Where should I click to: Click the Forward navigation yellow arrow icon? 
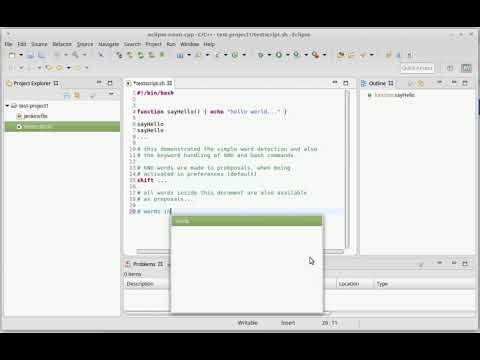click(x=77, y=68)
